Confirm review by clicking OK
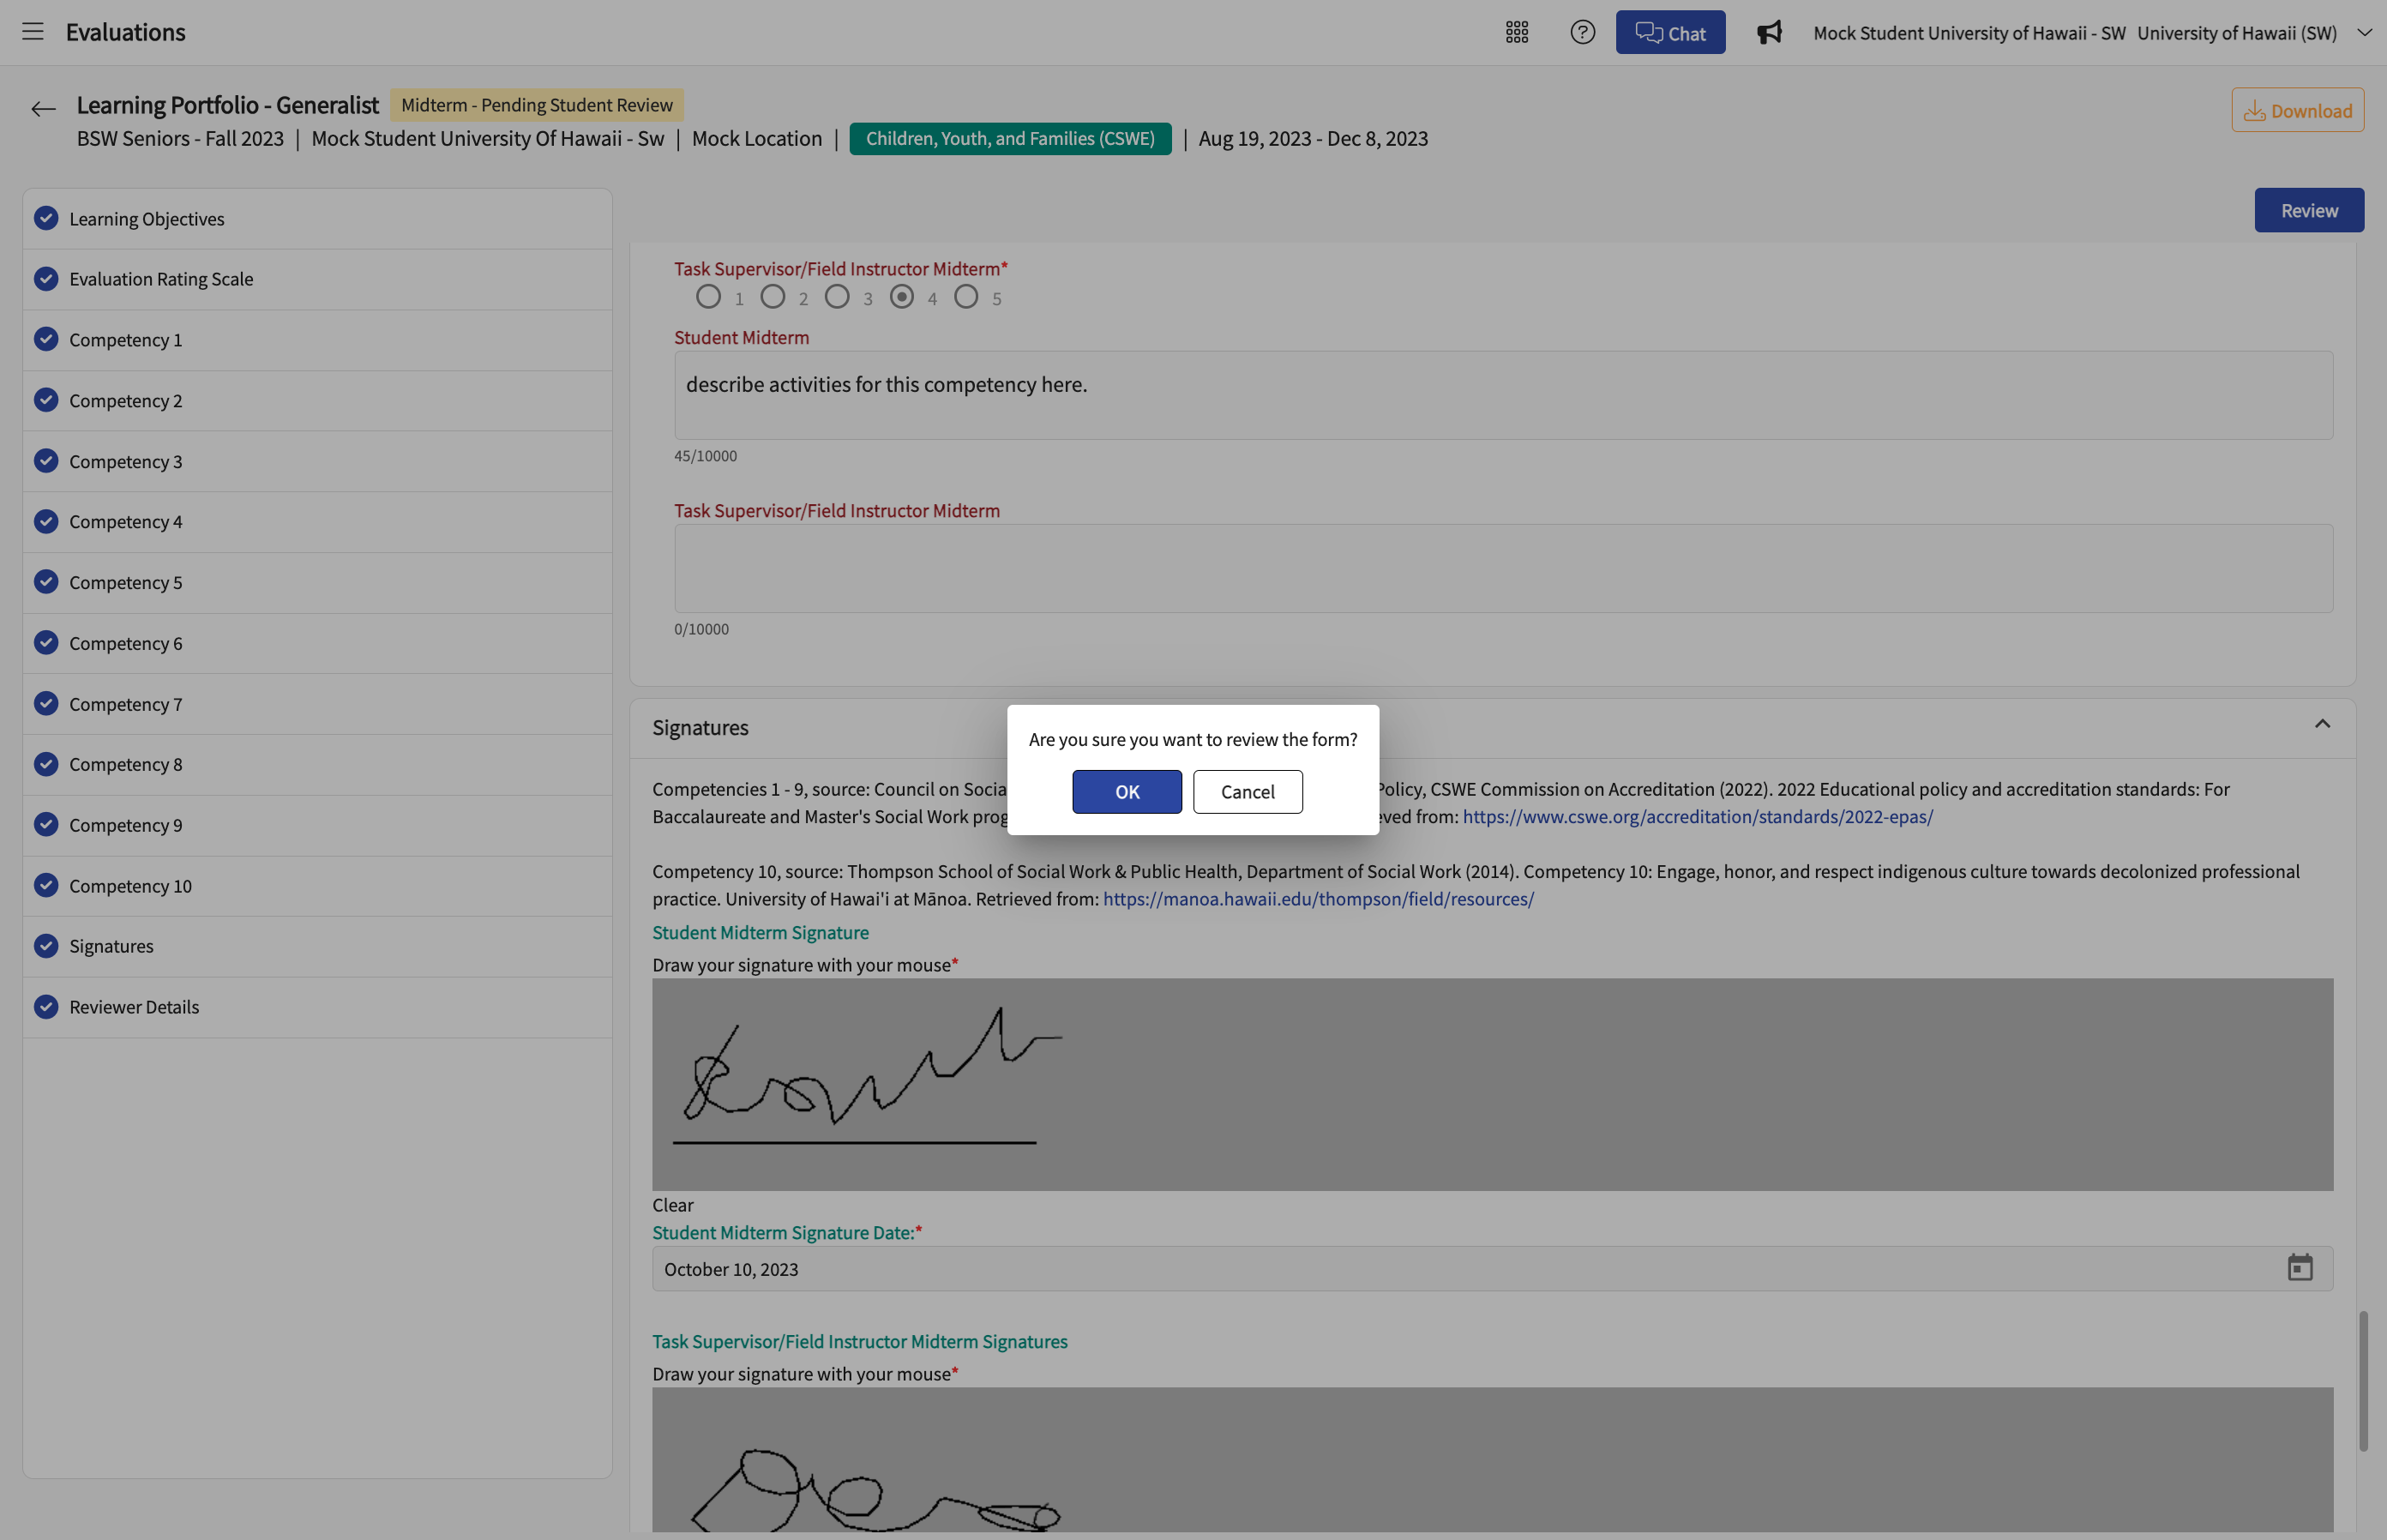Image resolution: width=2387 pixels, height=1540 pixels. coord(1127,792)
